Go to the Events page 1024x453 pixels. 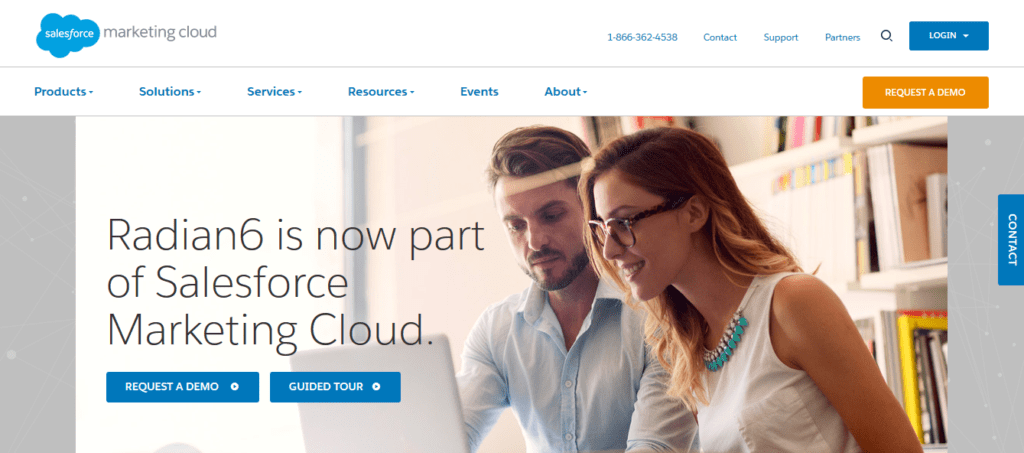pyautogui.click(x=479, y=92)
